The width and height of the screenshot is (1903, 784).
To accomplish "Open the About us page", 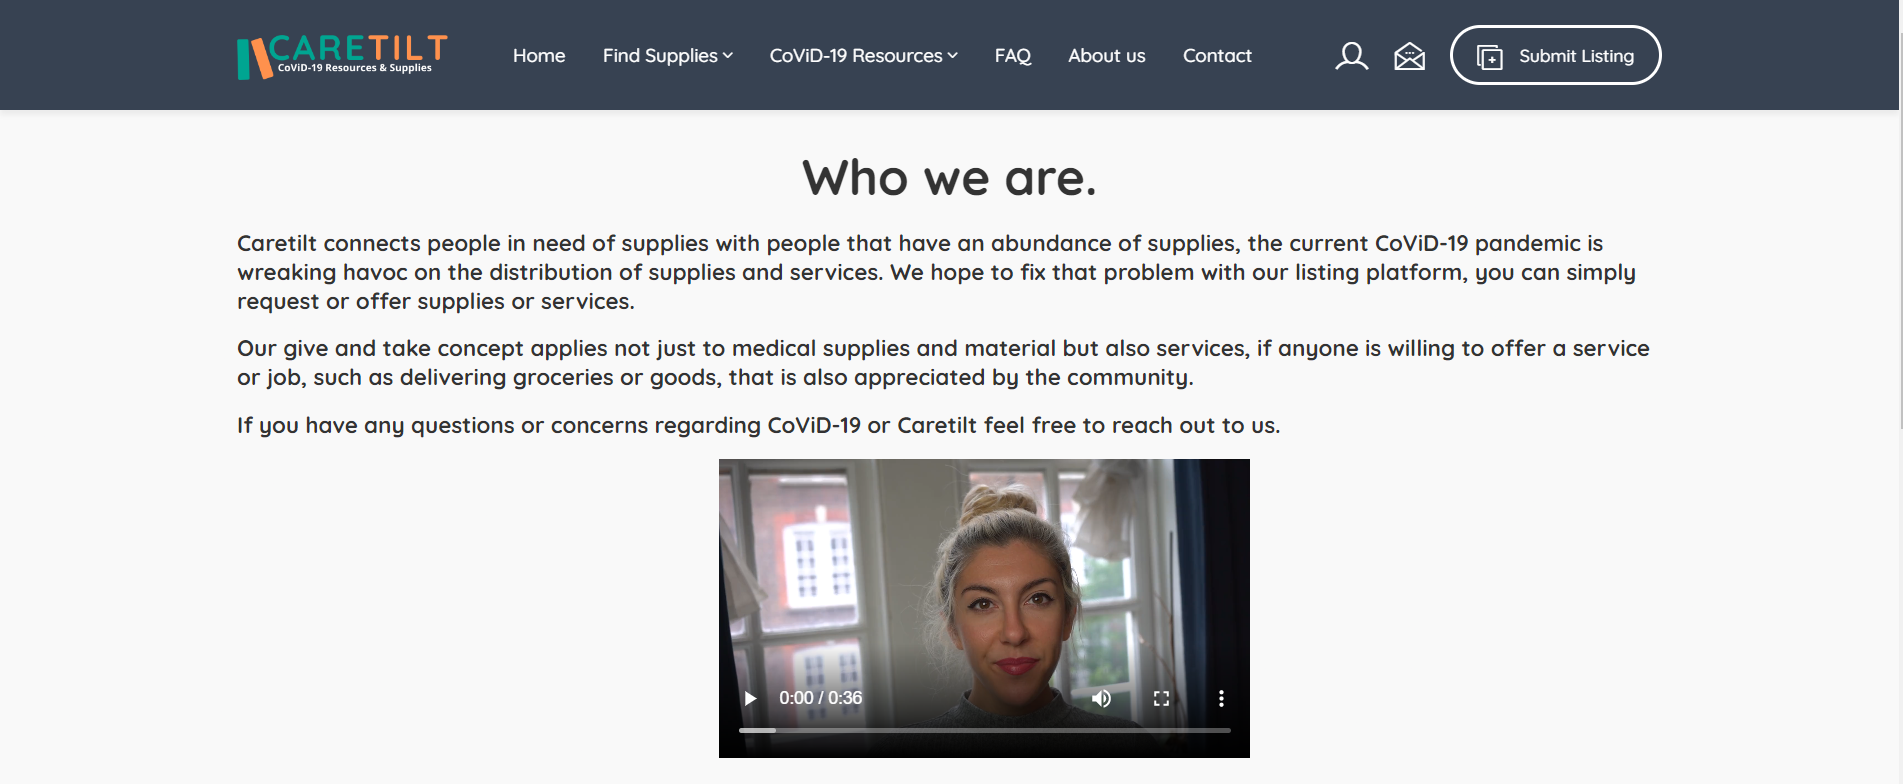I will [1107, 56].
